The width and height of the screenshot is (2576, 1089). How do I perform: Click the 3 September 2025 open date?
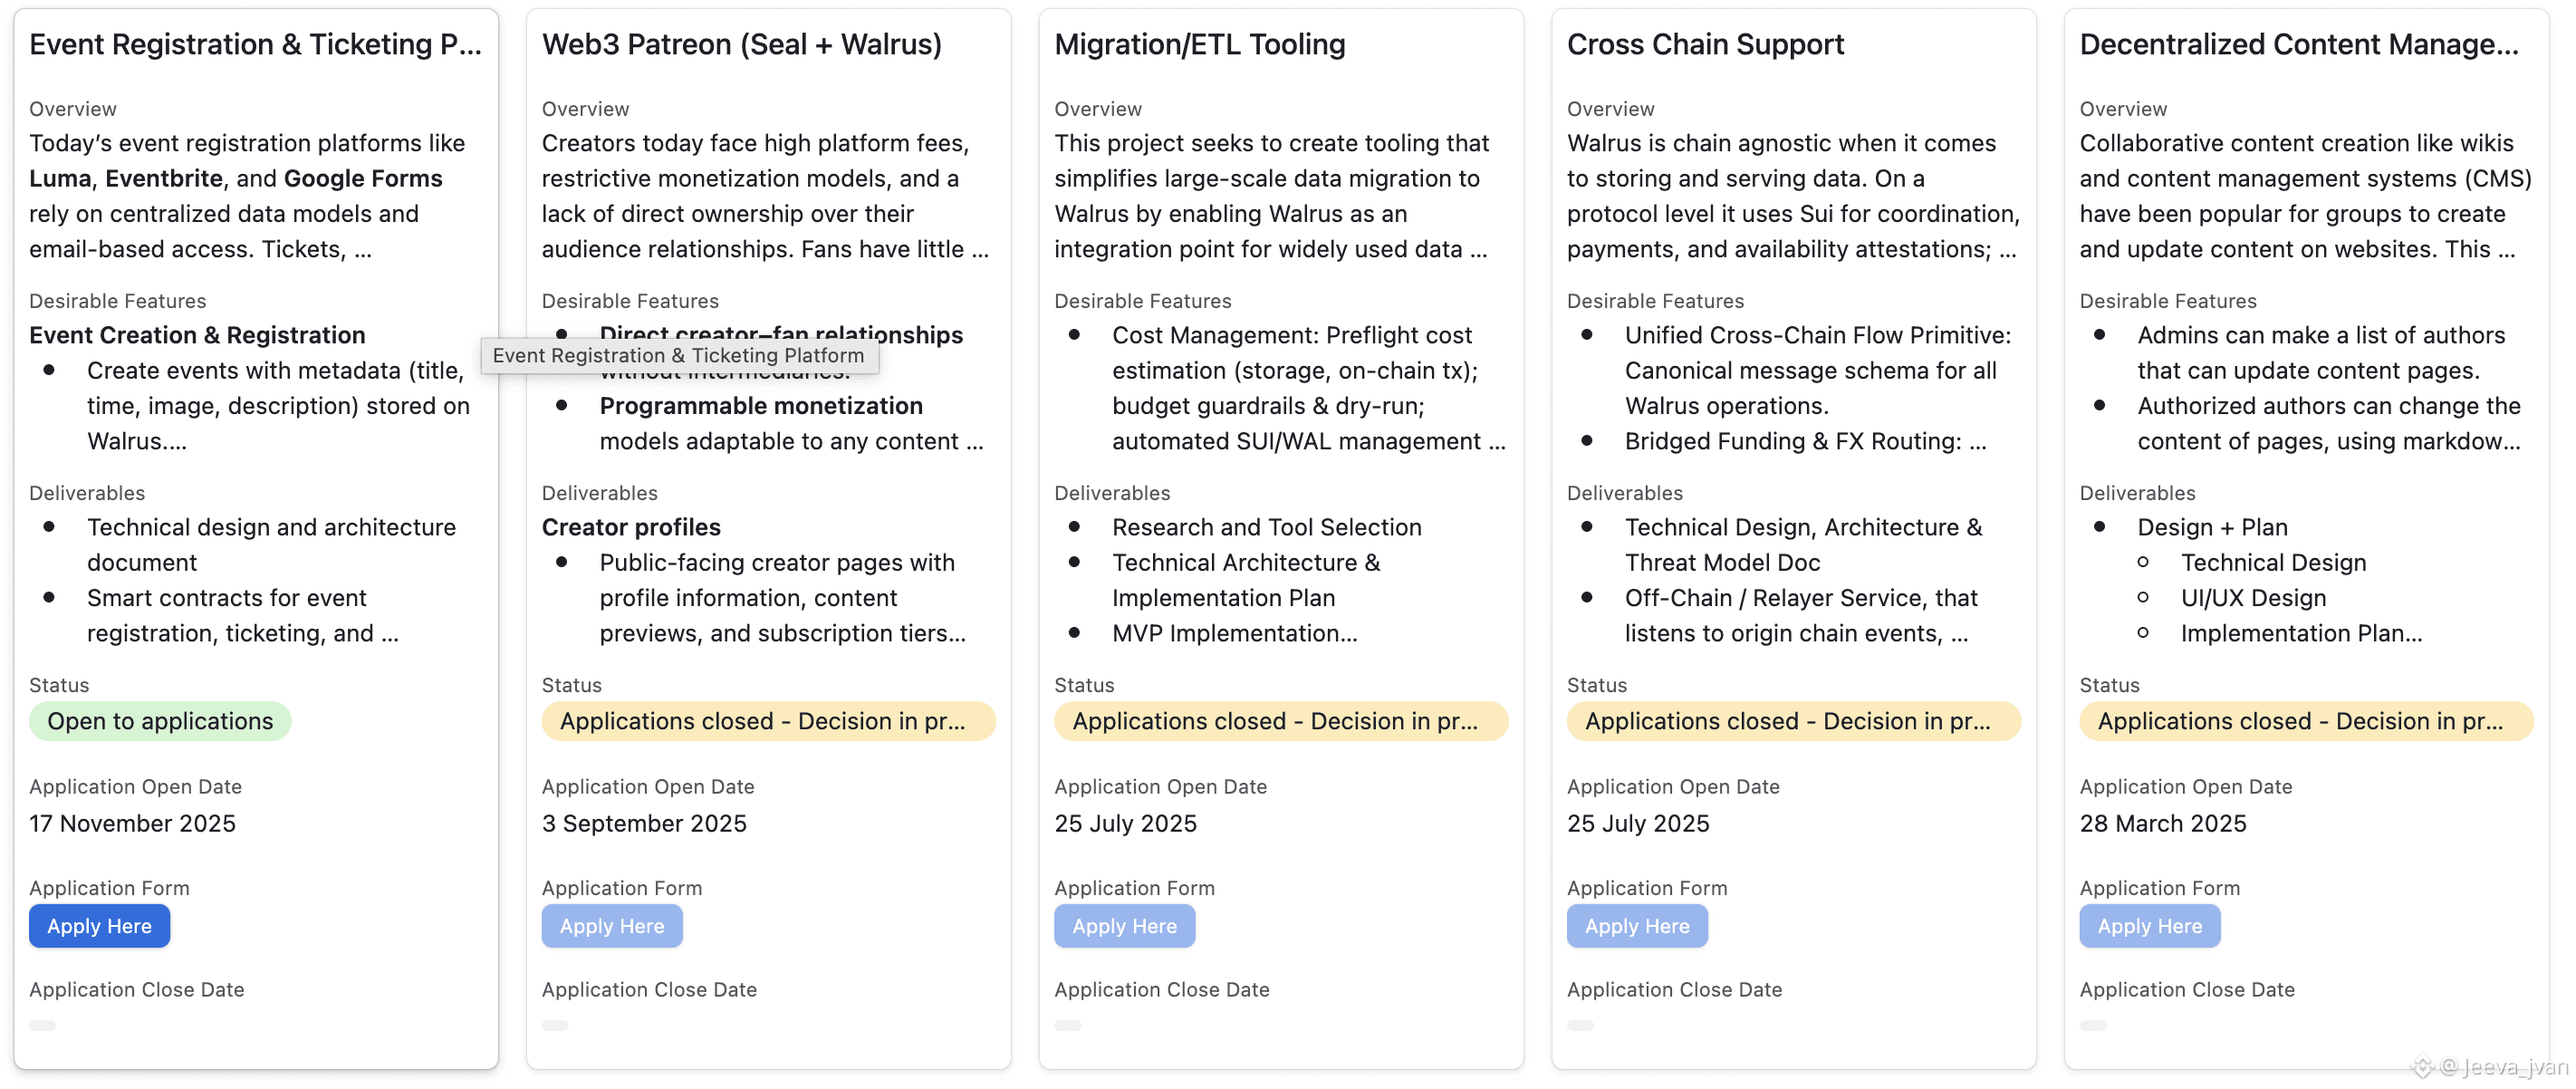(x=644, y=823)
